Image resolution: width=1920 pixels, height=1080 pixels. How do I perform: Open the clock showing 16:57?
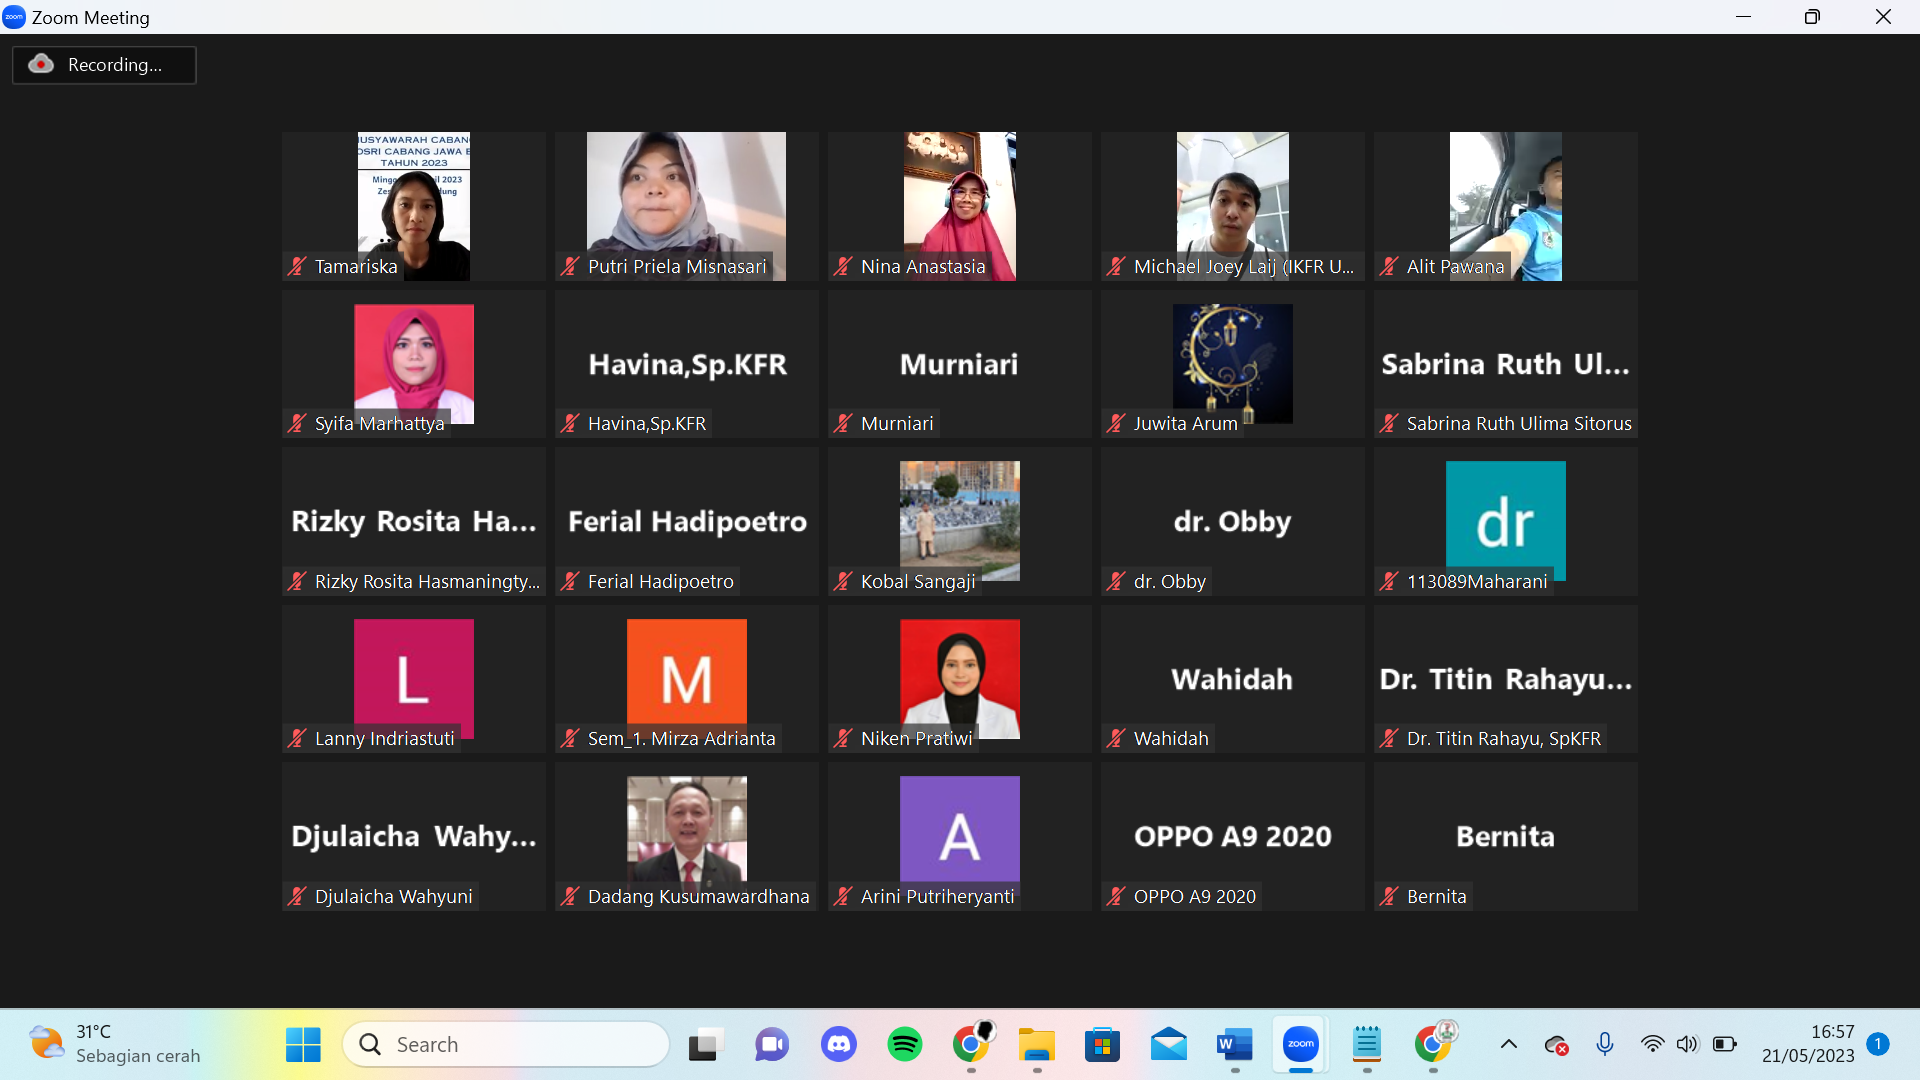pyautogui.click(x=1808, y=1044)
